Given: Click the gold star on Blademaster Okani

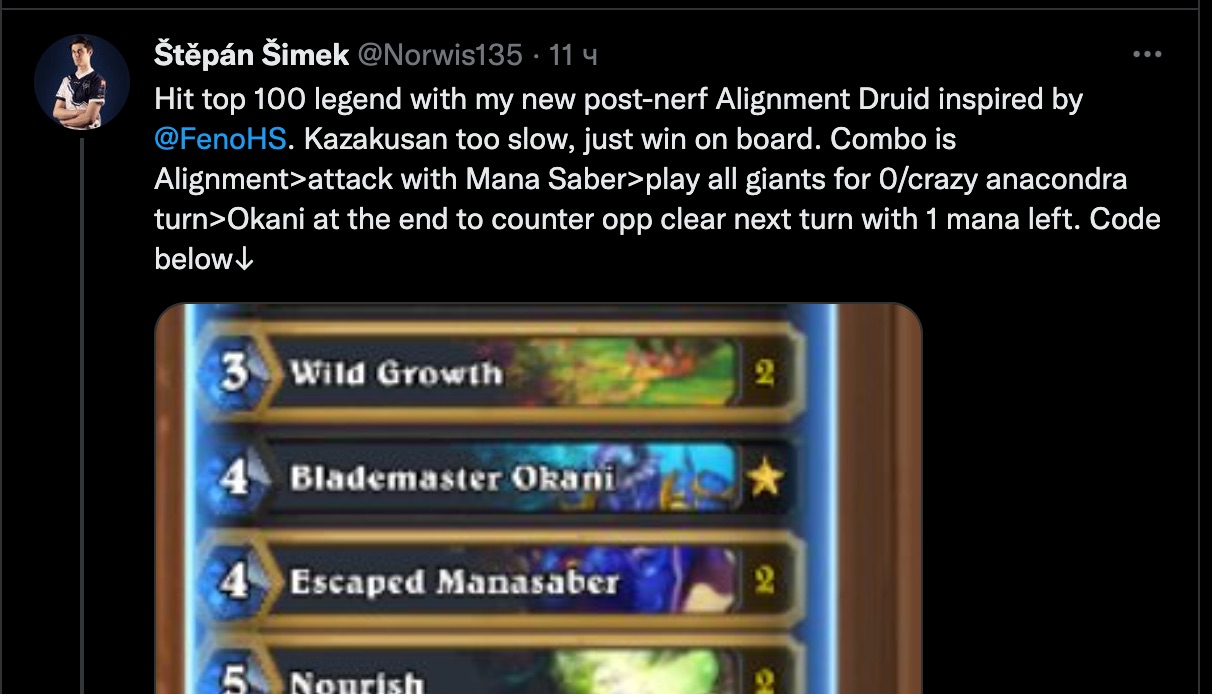Looking at the screenshot, I should tap(765, 478).
